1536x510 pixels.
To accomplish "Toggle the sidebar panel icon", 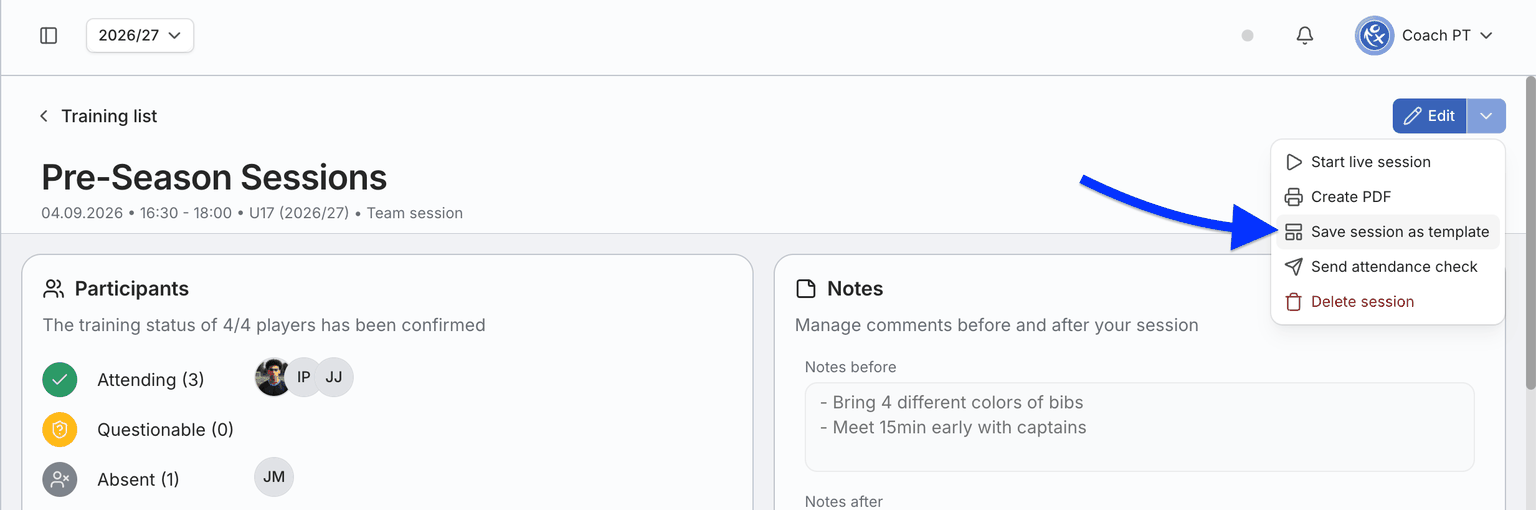I will [x=48, y=35].
